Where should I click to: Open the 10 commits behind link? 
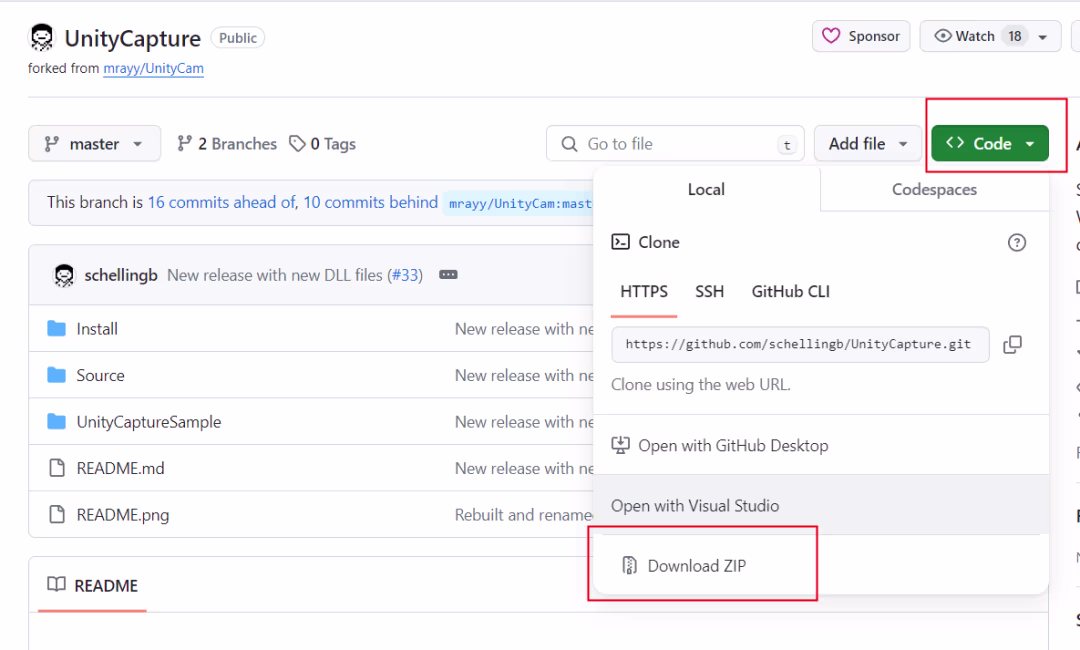tap(371, 202)
